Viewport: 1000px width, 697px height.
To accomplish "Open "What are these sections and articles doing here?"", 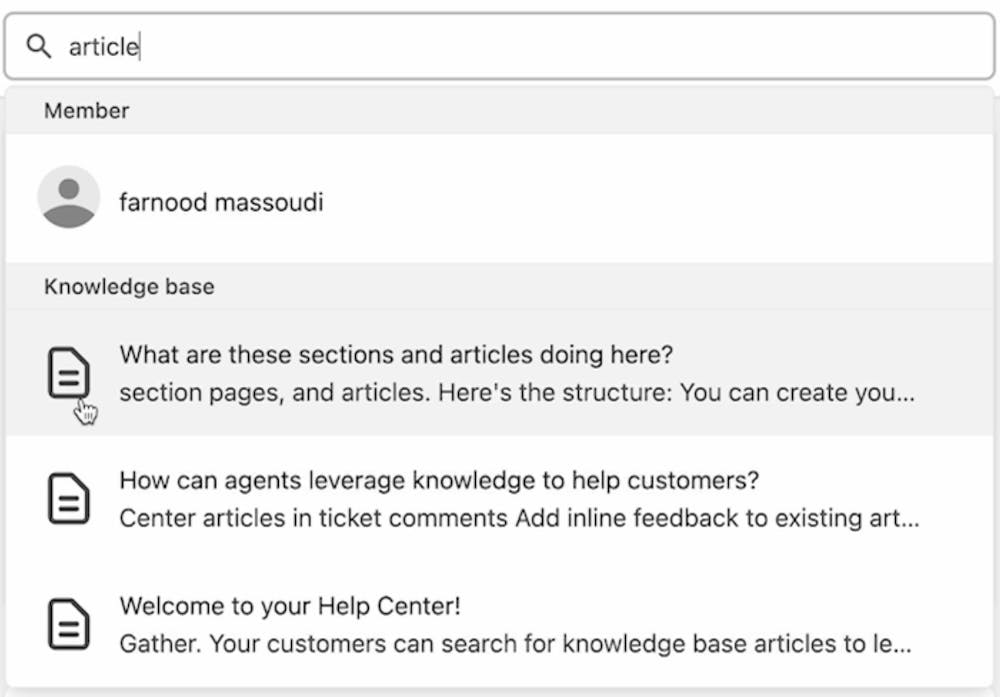I will pyautogui.click(x=396, y=355).
